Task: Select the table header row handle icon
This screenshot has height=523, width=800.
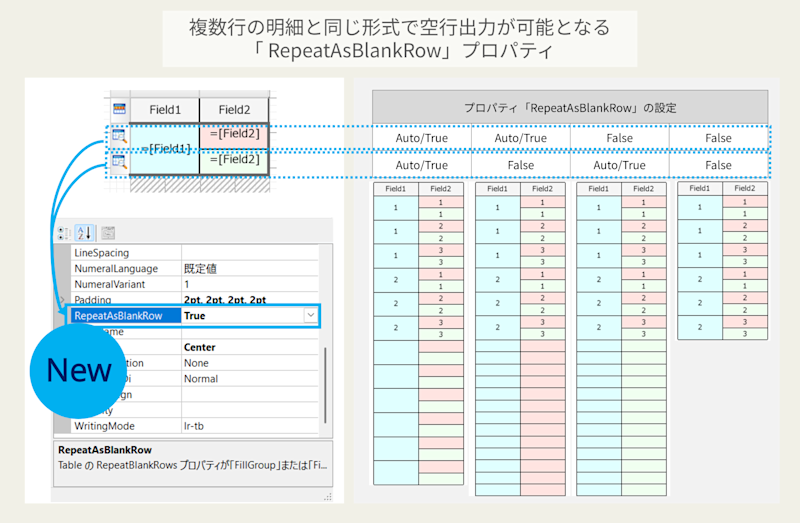Action: [x=119, y=109]
